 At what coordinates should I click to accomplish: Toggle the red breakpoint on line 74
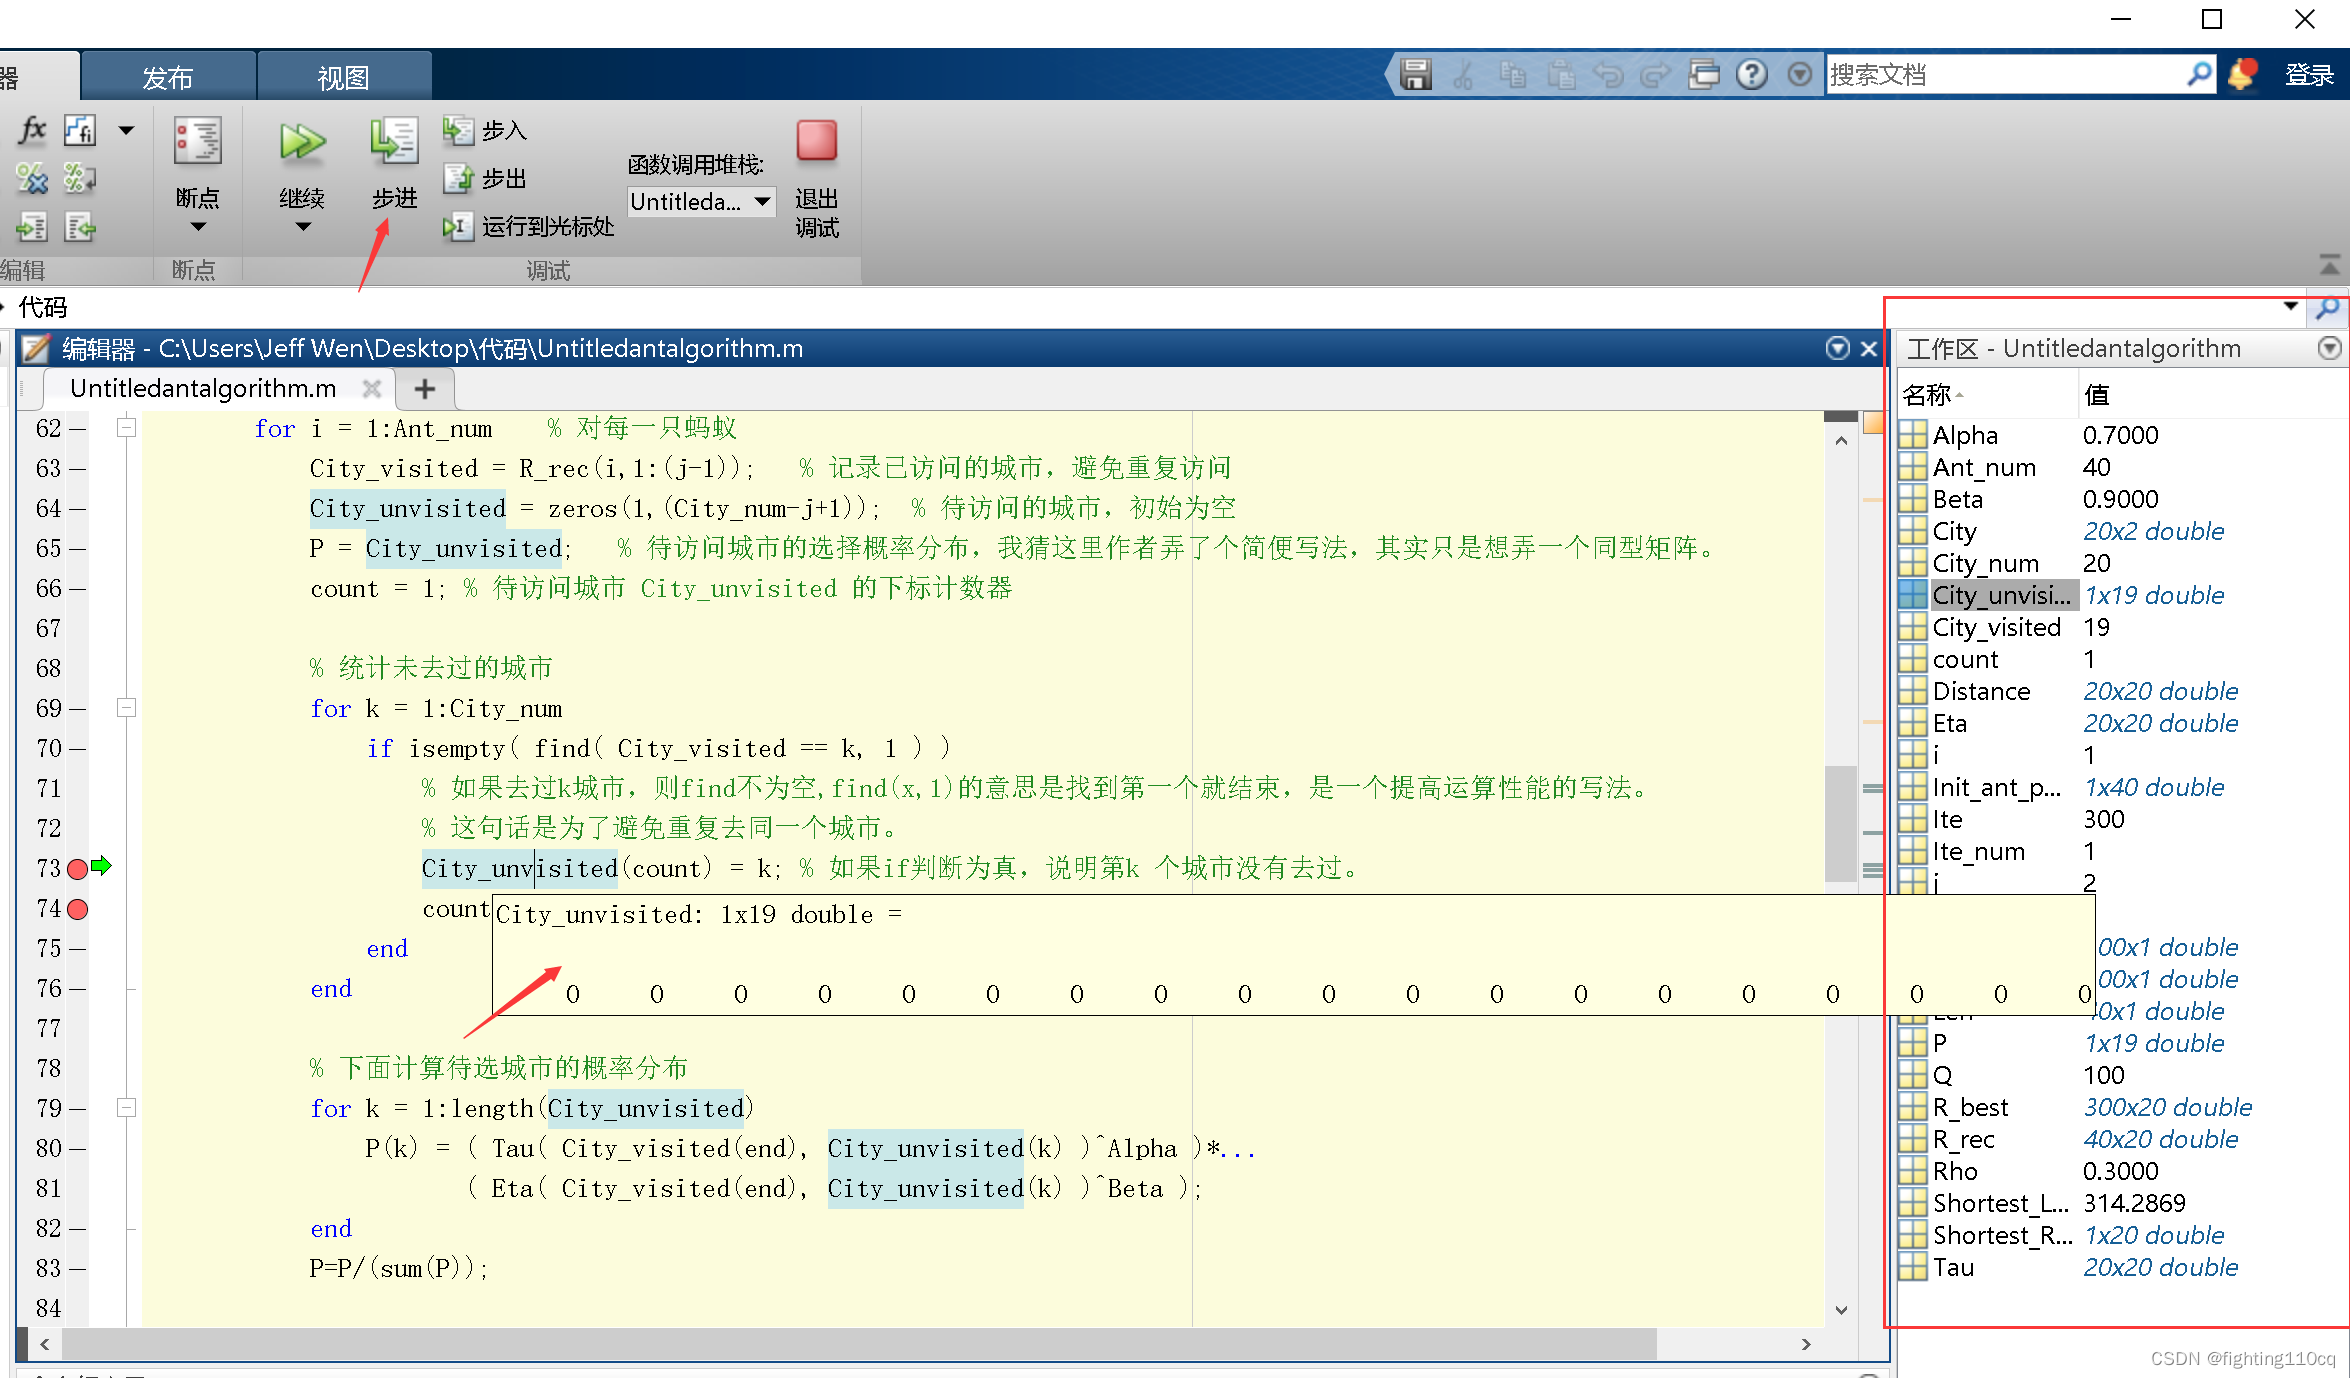(x=77, y=909)
